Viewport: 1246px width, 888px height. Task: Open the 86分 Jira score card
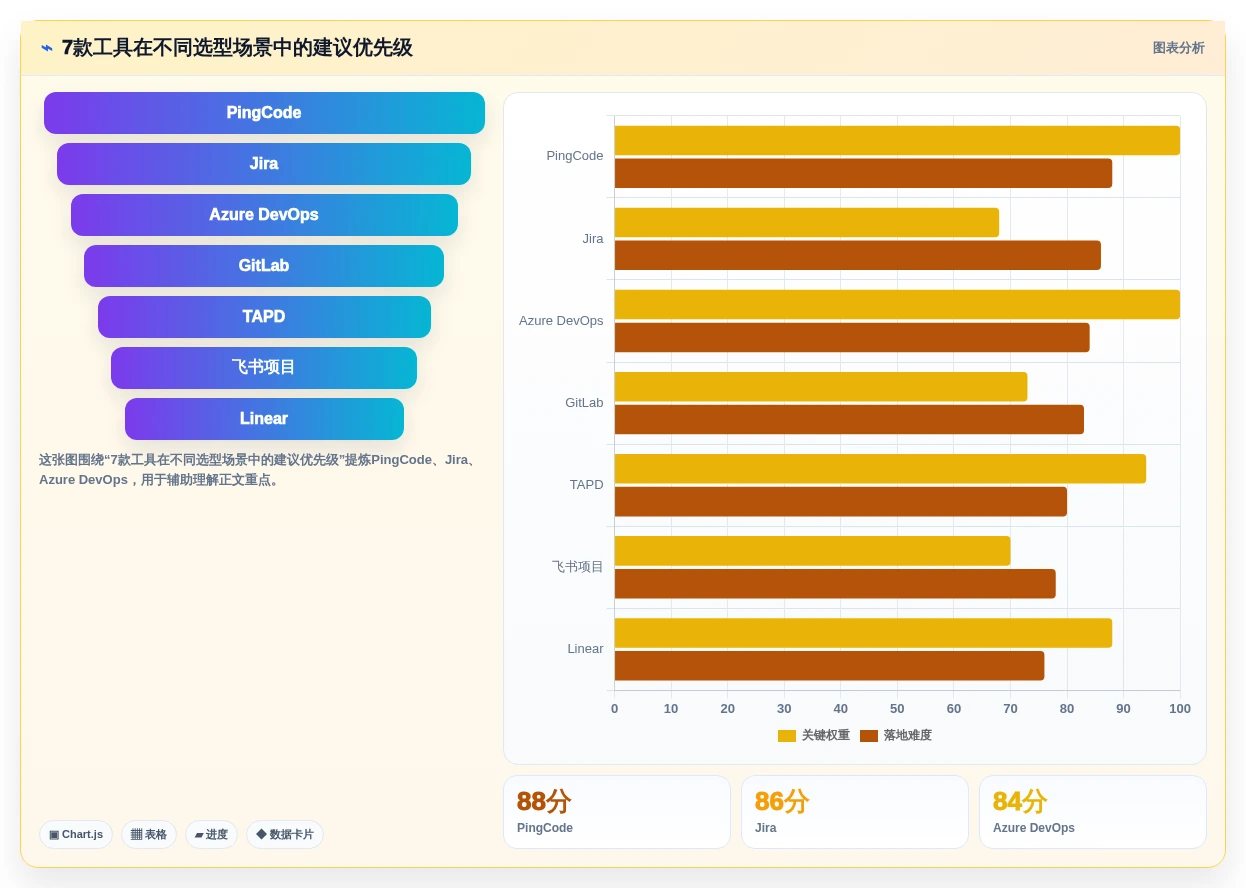click(x=855, y=812)
